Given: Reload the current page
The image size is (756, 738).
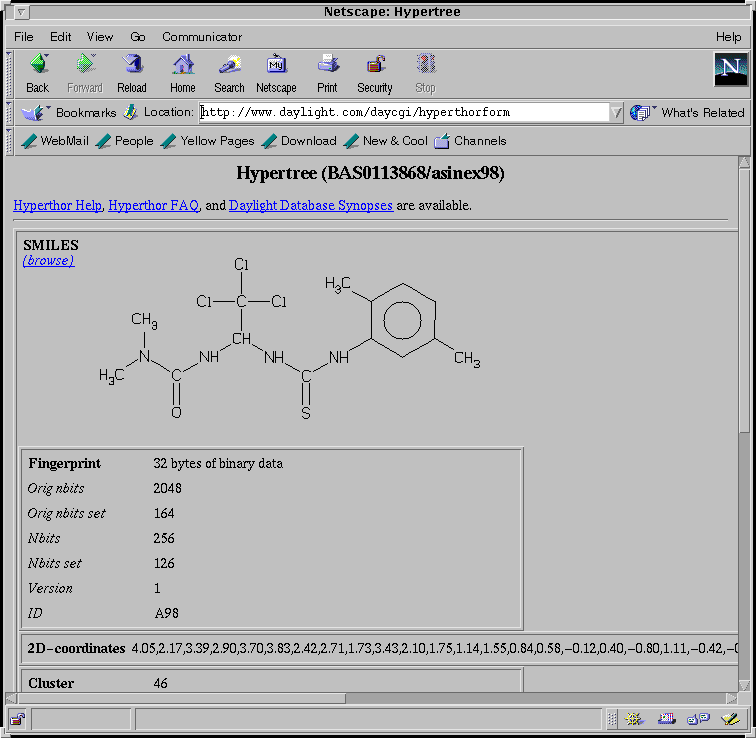Looking at the screenshot, I should point(132,73).
